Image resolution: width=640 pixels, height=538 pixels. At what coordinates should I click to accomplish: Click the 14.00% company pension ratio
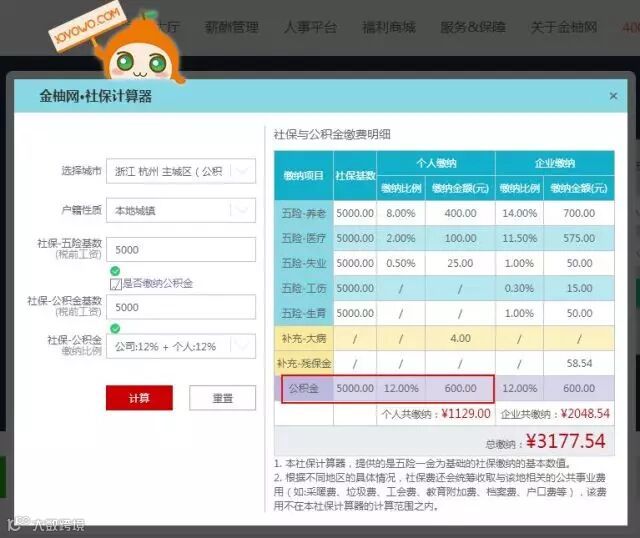coord(519,213)
